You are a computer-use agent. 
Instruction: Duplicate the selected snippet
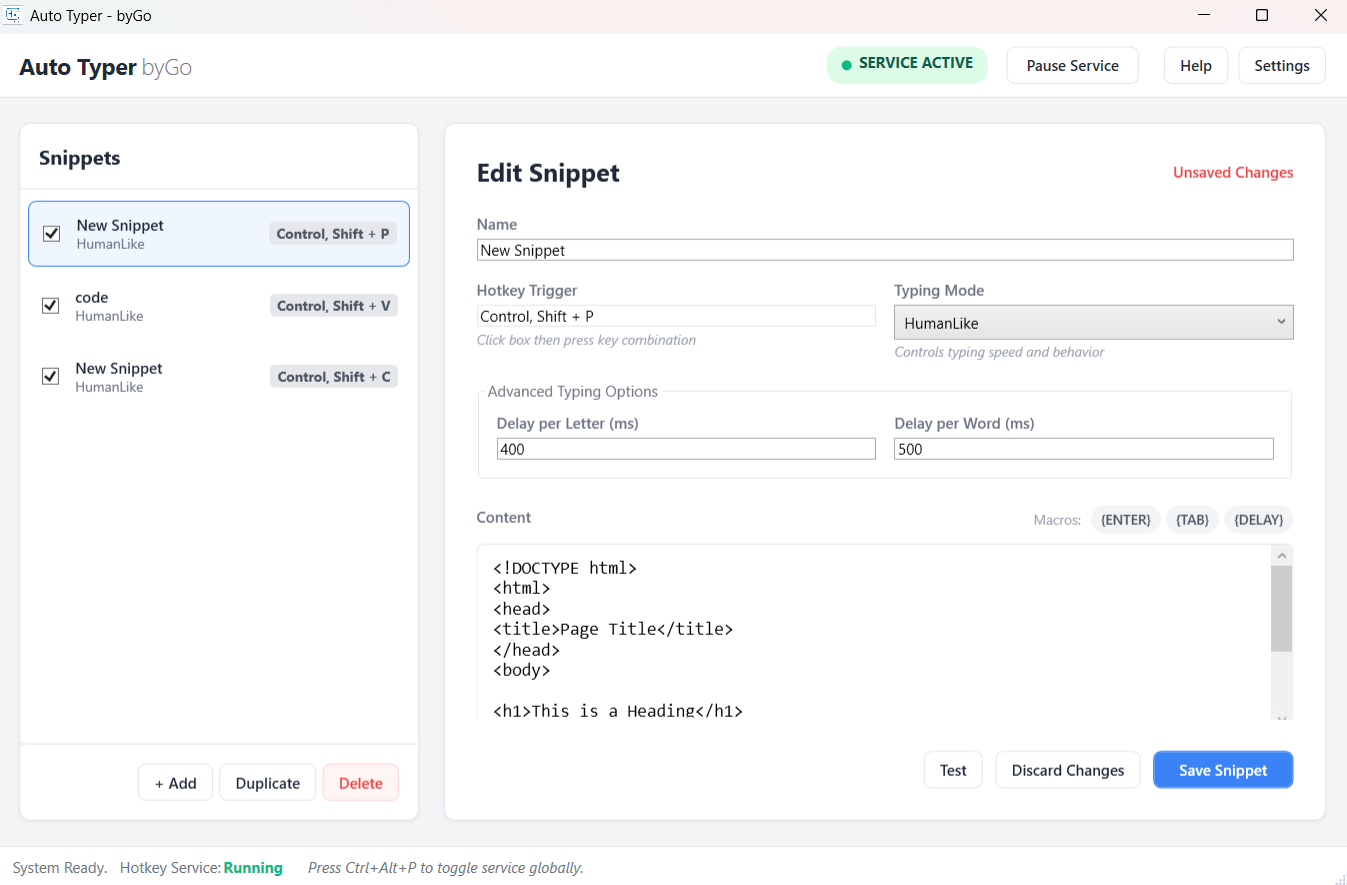tap(267, 783)
